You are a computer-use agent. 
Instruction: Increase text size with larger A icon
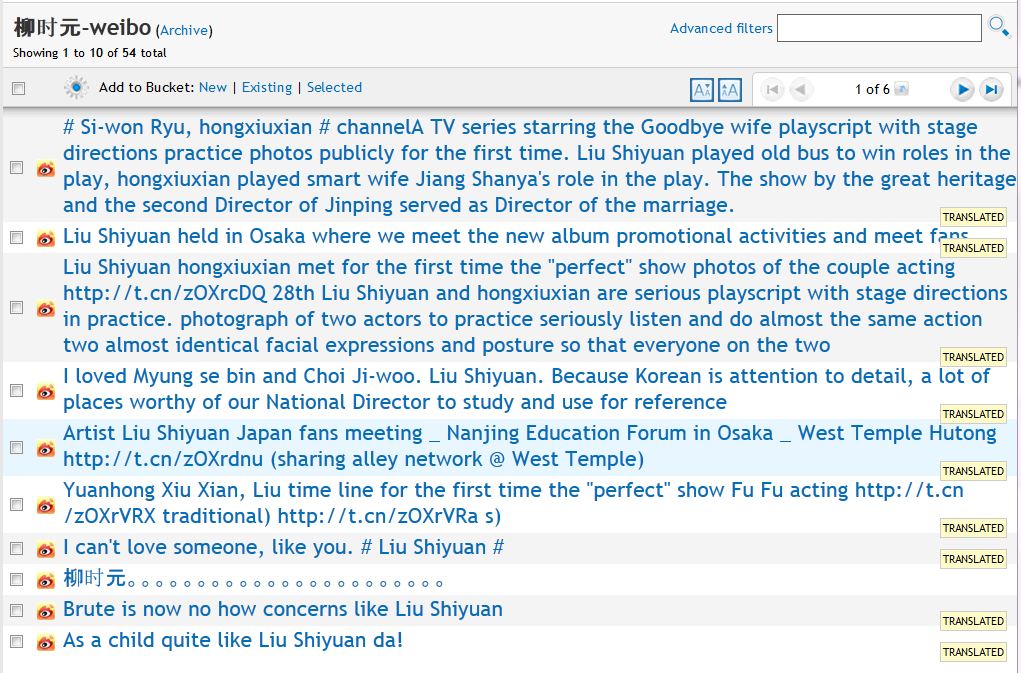pyautogui.click(x=730, y=89)
